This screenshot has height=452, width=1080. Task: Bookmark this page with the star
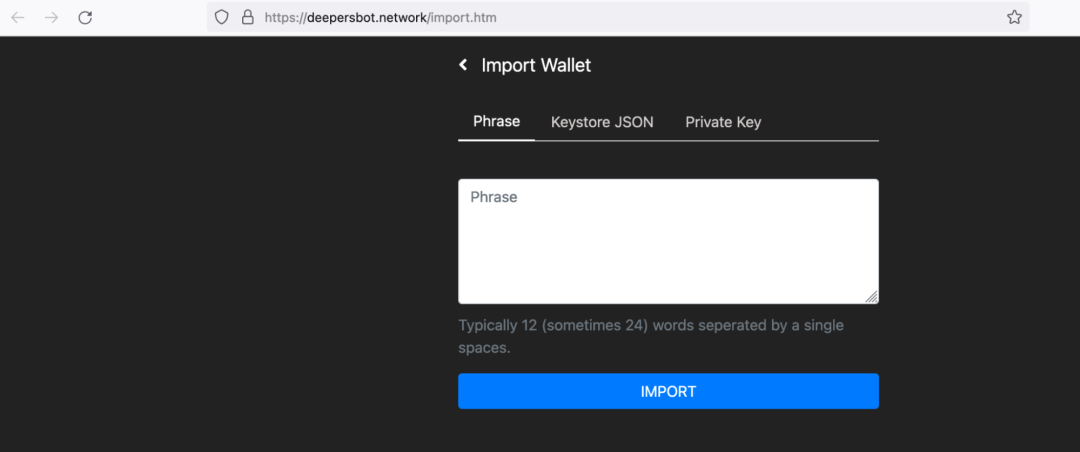pyautogui.click(x=1014, y=17)
